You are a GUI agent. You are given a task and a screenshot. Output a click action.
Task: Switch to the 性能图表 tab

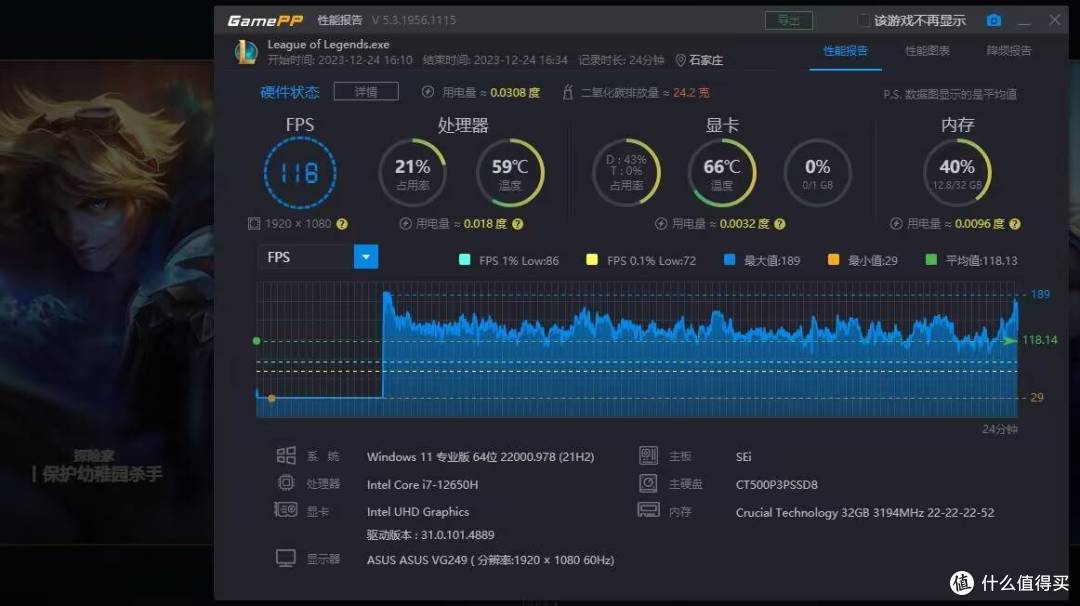[x=927, y=51]
